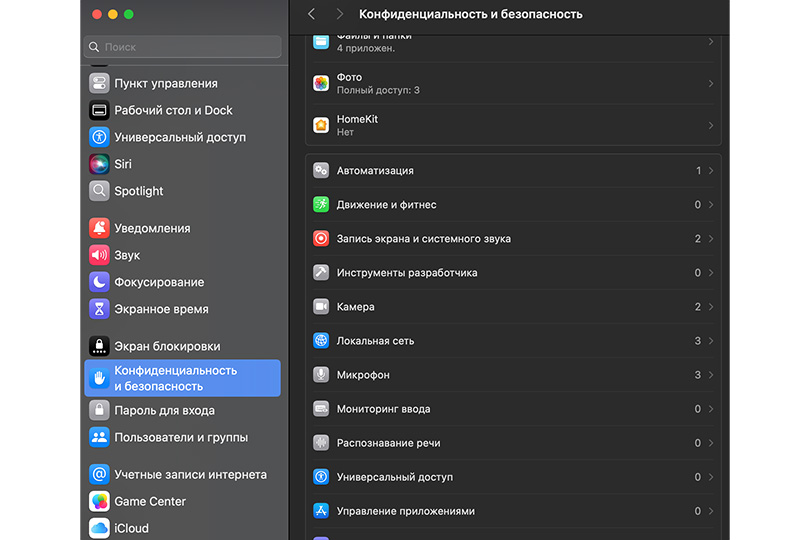
Task: Click Движение и фитнес green icon
Action: [x=321, y=205]
